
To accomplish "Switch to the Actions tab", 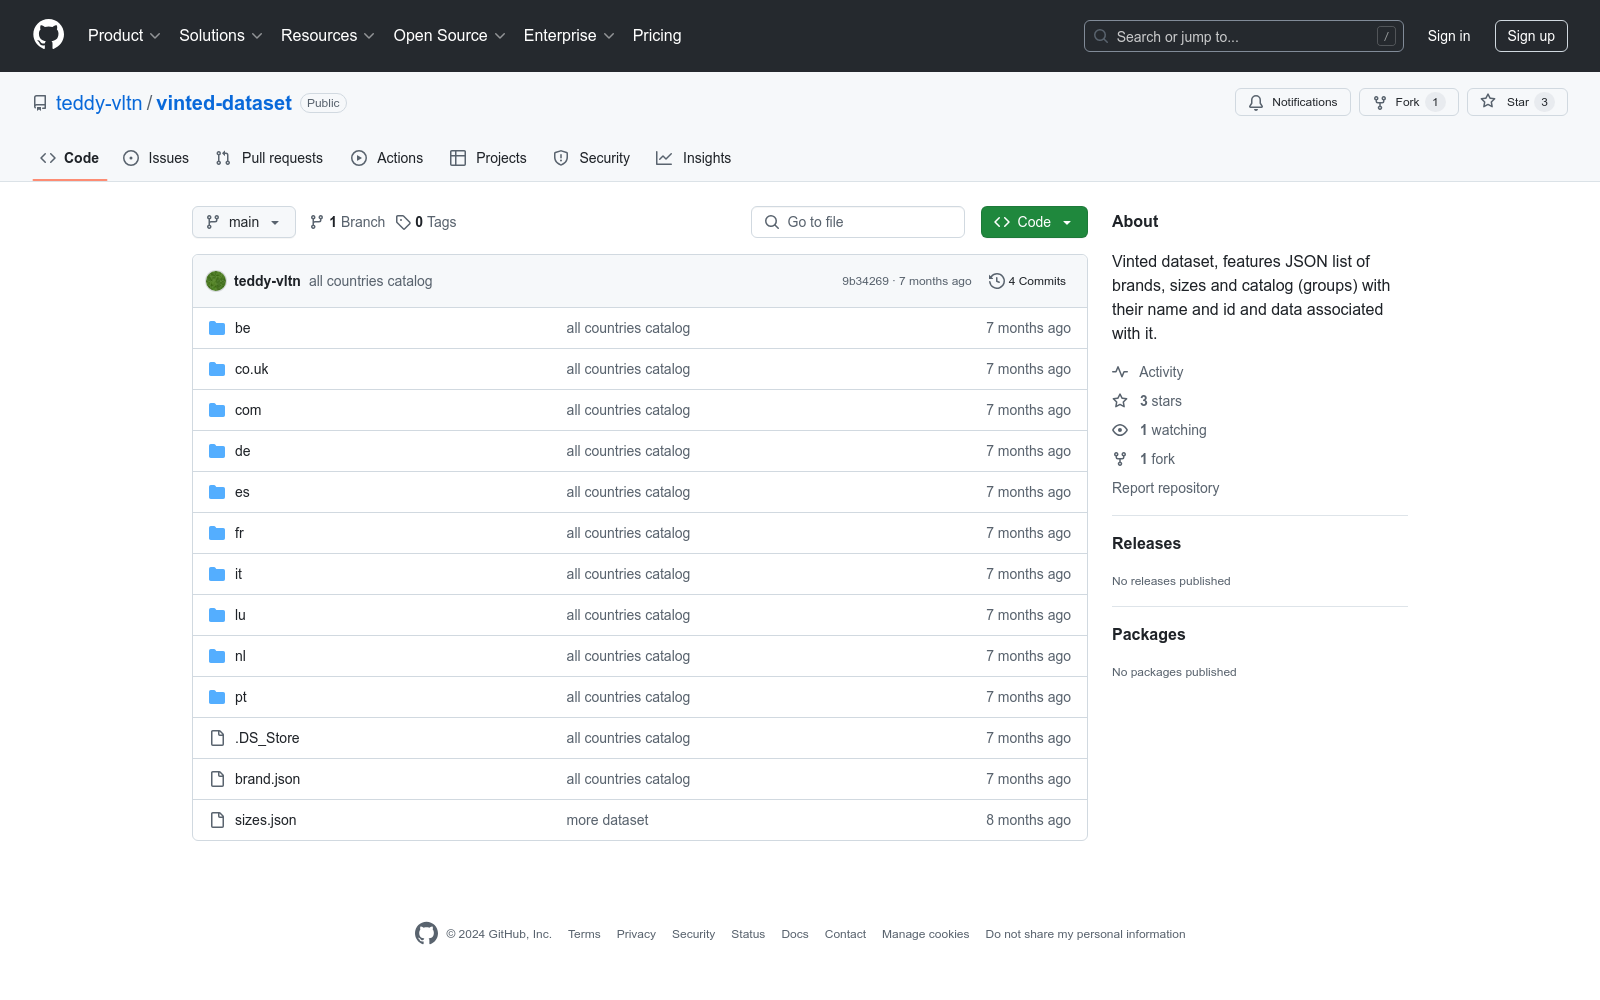I will 387,158.
